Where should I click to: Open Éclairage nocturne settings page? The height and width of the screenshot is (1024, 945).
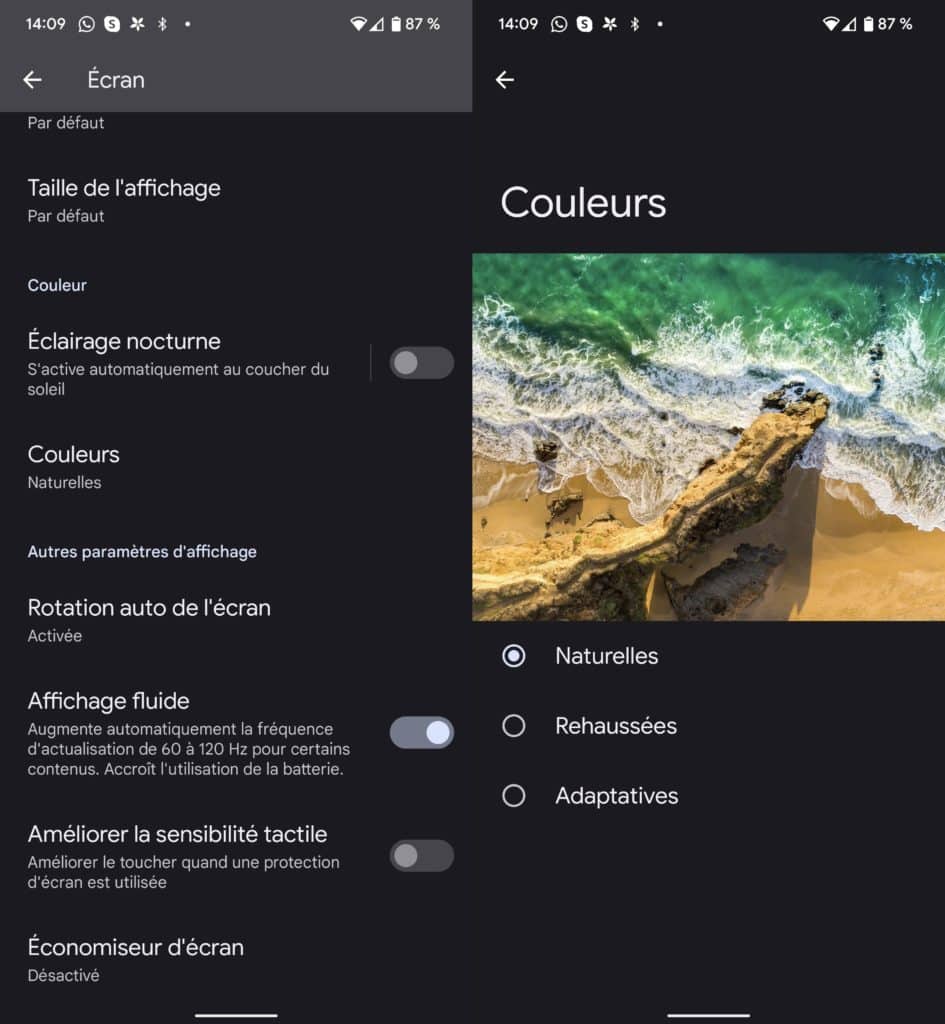183,363
